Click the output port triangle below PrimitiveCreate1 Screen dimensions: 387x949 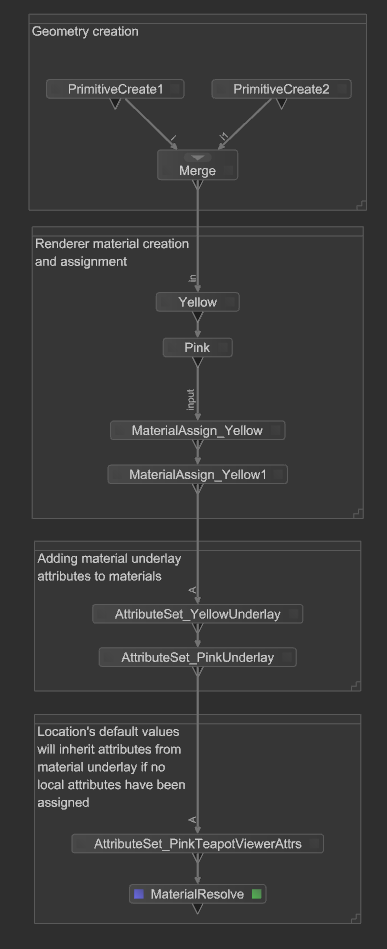pyautogui.click(x=115, y=104)
